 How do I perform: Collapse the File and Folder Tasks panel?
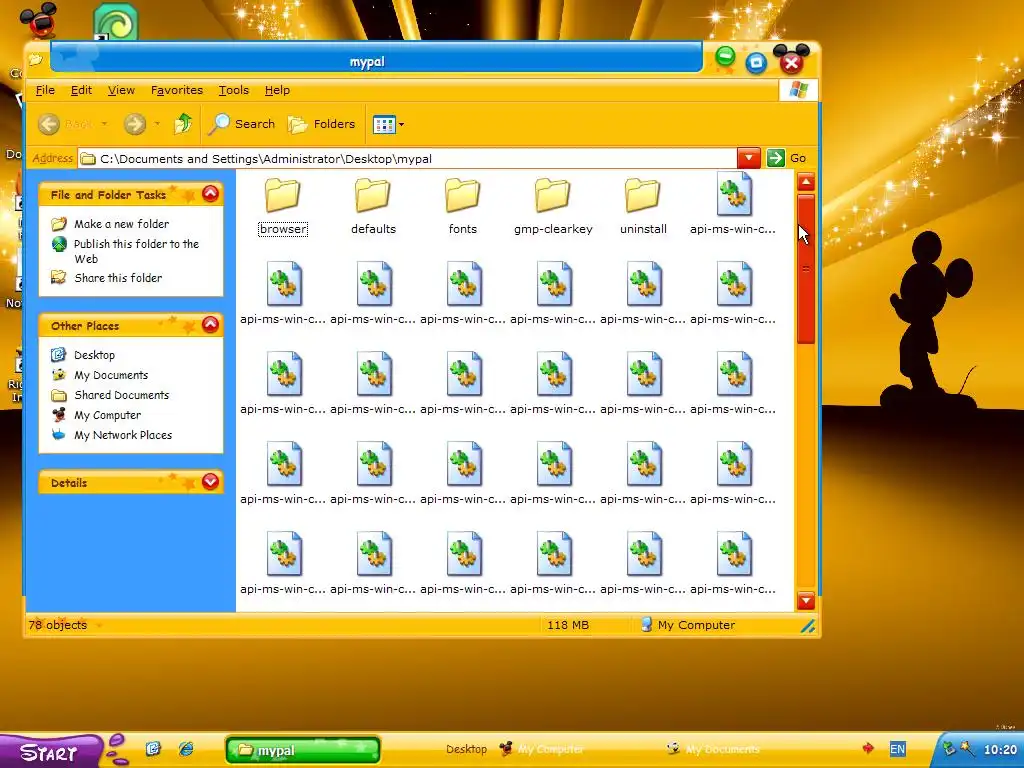210,193
